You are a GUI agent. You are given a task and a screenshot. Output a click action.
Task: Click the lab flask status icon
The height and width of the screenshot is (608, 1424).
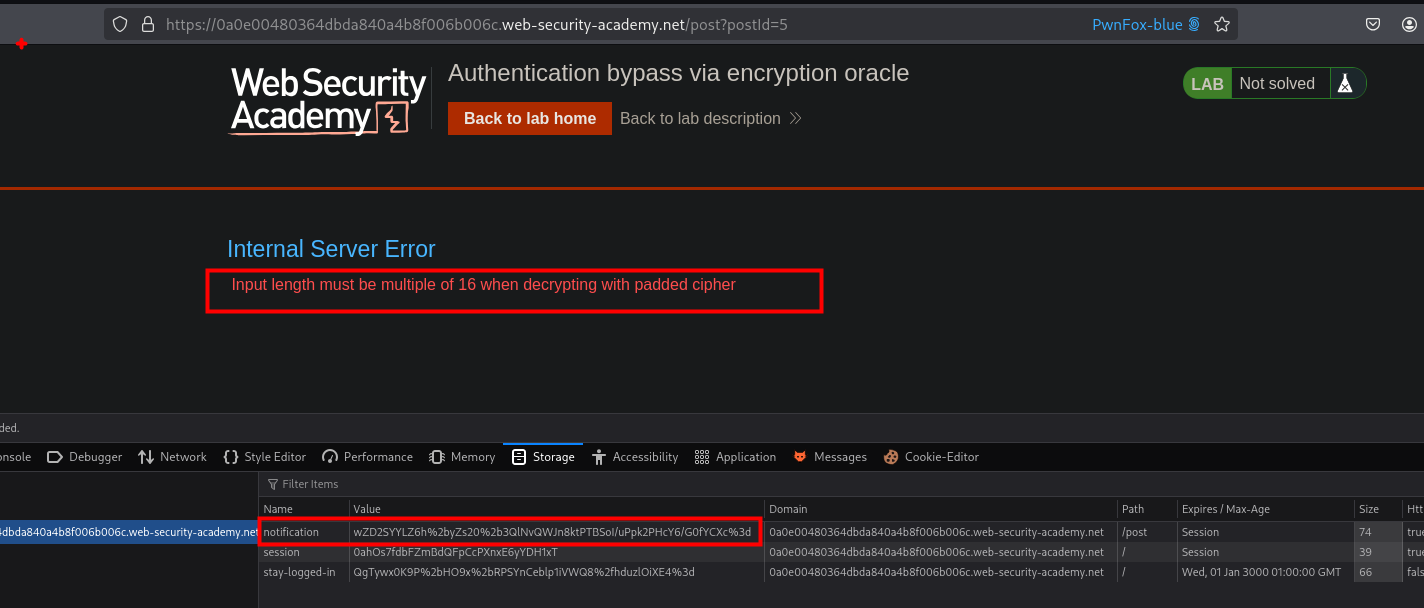[1346, 84]
